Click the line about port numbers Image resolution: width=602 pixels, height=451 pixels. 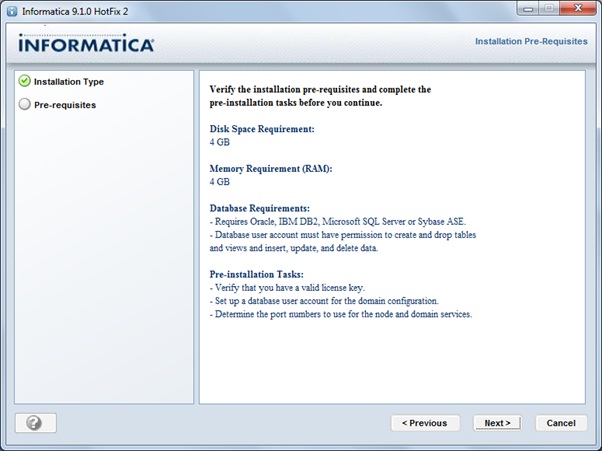coord(341,314)
